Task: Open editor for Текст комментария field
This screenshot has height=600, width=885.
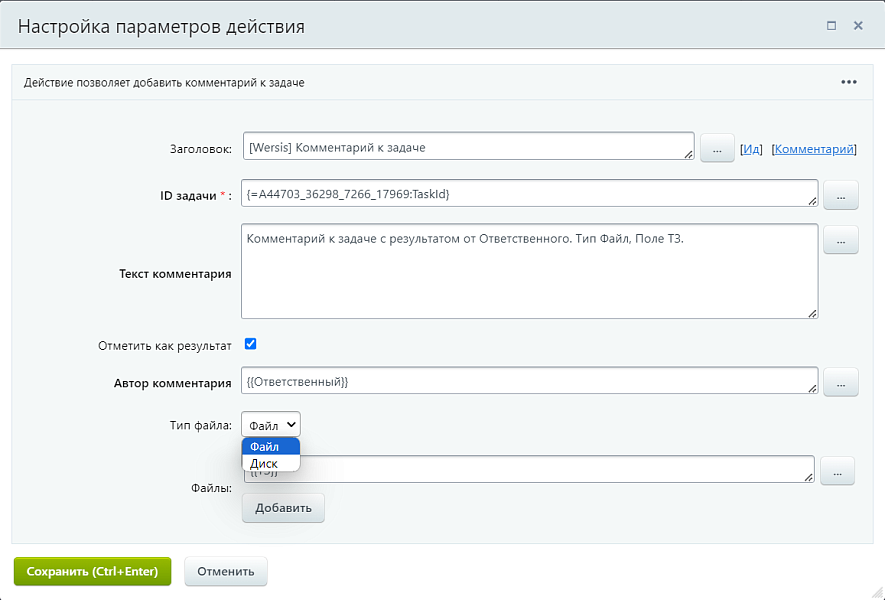Action: 840,240
